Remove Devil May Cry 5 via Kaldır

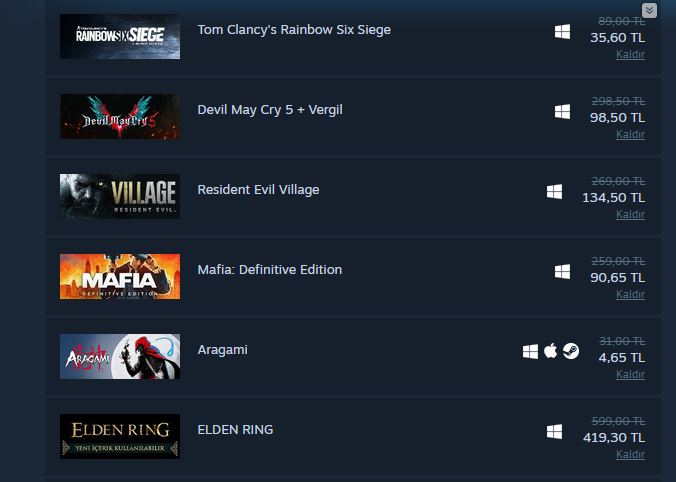(x=630, y=135)
